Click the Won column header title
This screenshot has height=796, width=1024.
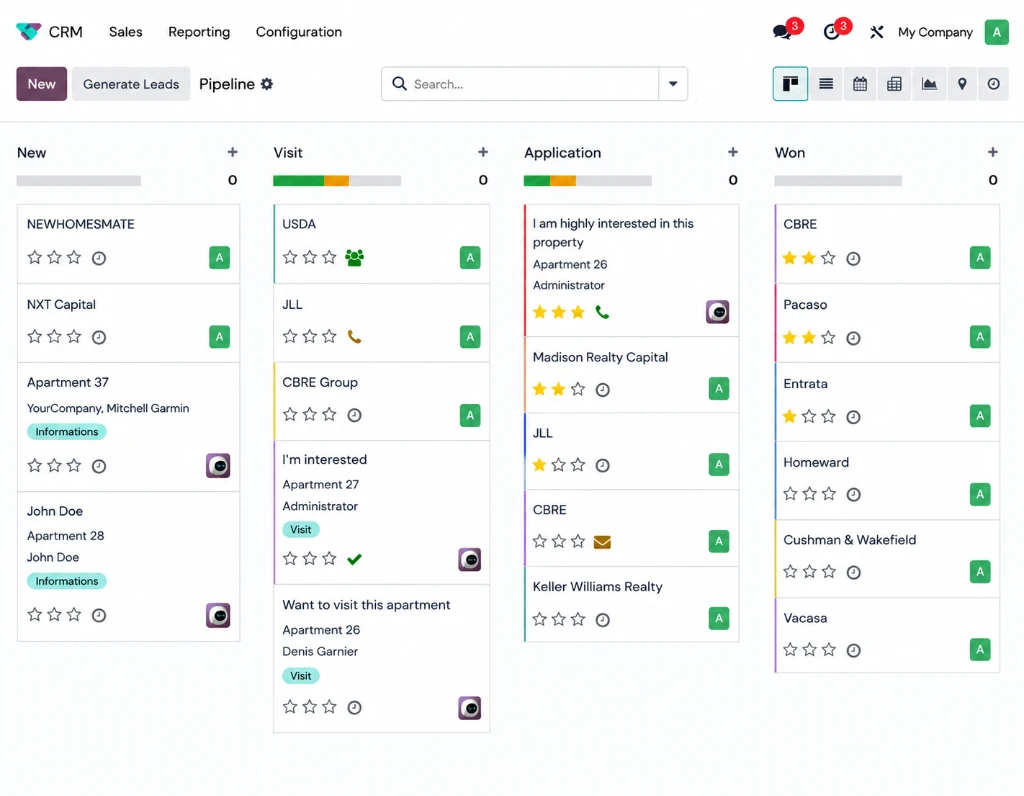[x=790, y=153]
